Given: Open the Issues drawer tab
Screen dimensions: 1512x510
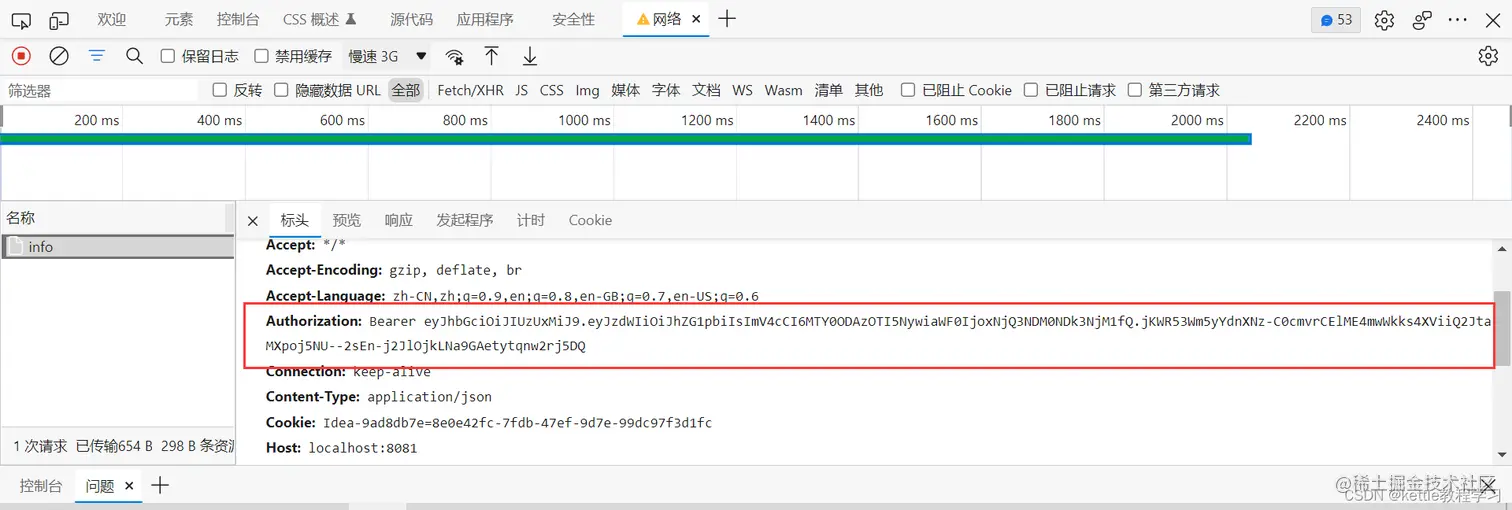Looking at the screenshot, I should (x=100, y=486).
